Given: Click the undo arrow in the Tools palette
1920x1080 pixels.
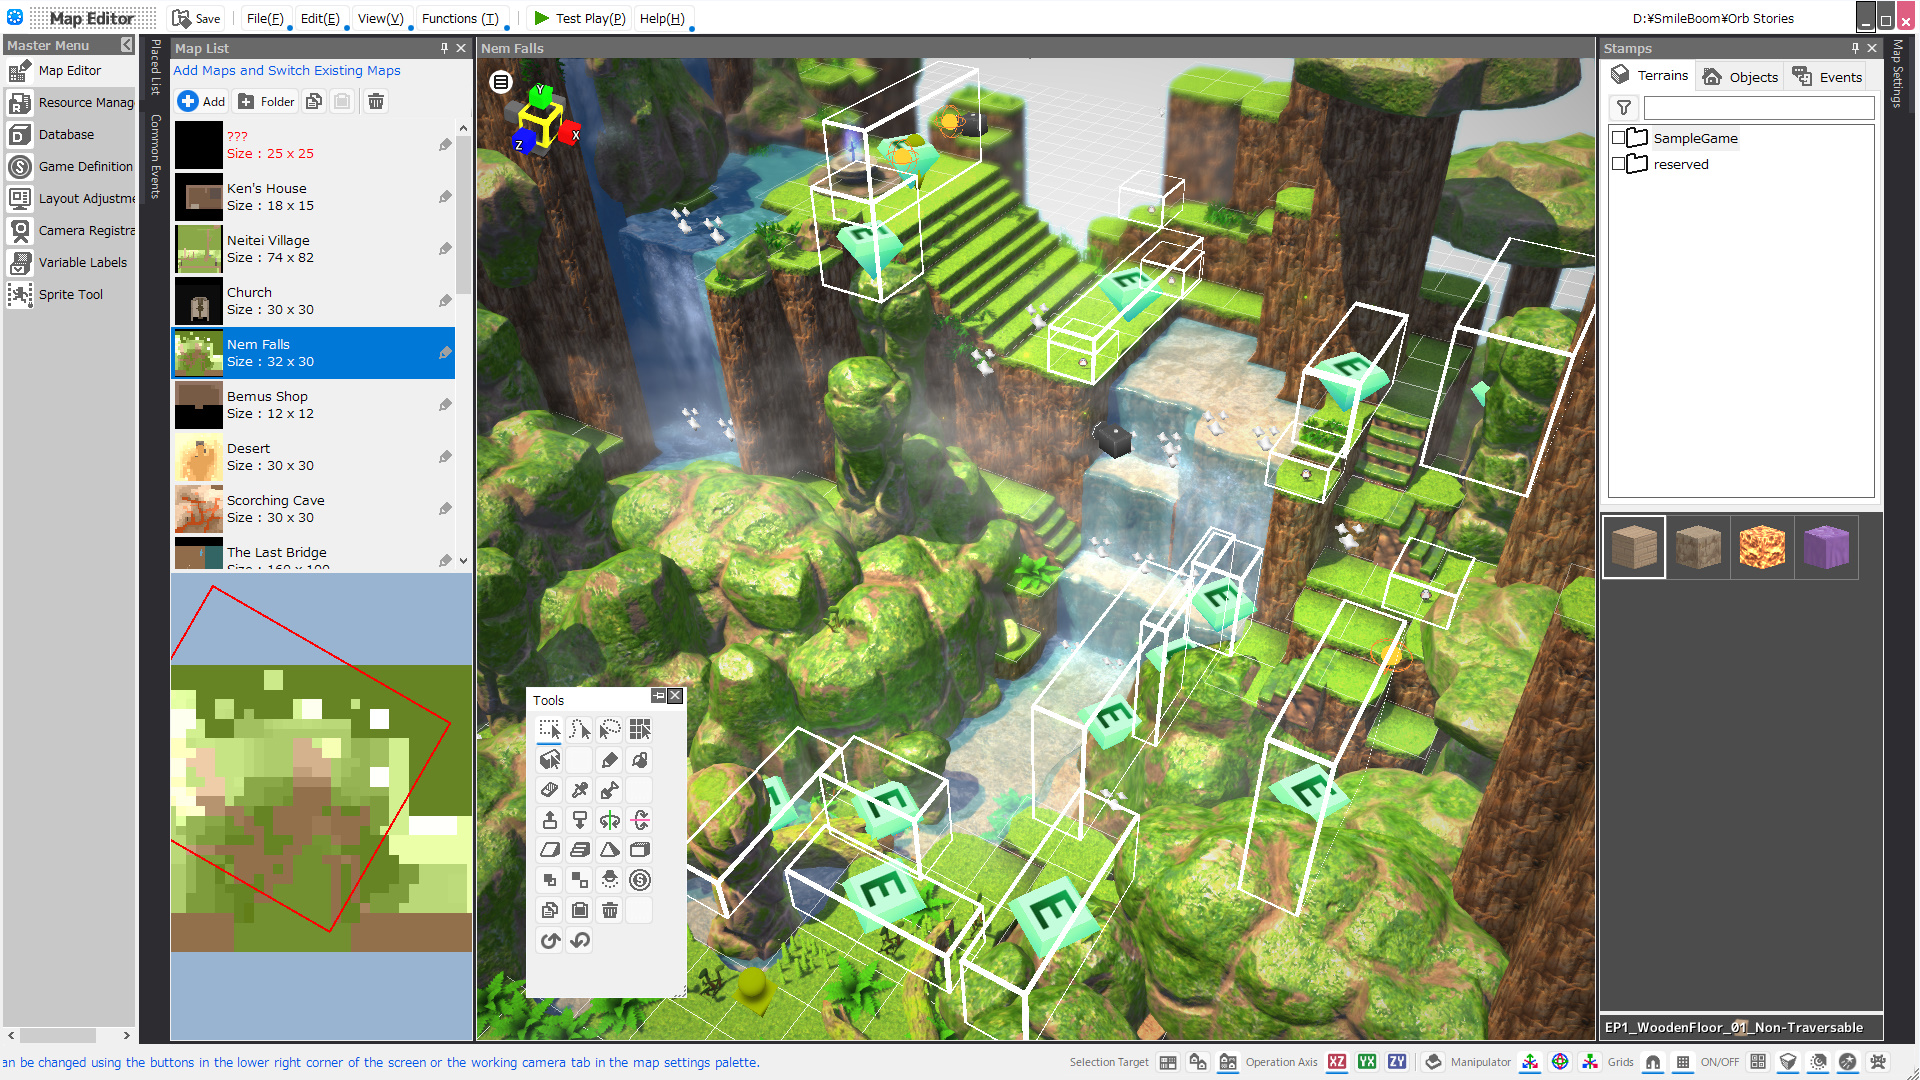Looking at the screenshot, I should tap(579, 940).
